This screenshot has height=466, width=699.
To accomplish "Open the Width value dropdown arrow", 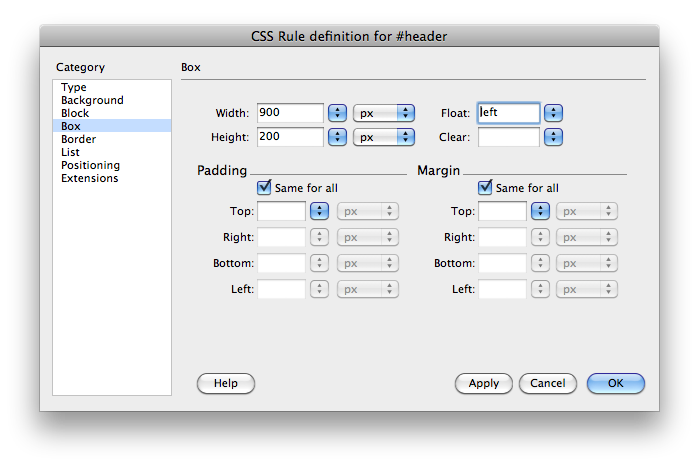I will (x=338, y=113).
